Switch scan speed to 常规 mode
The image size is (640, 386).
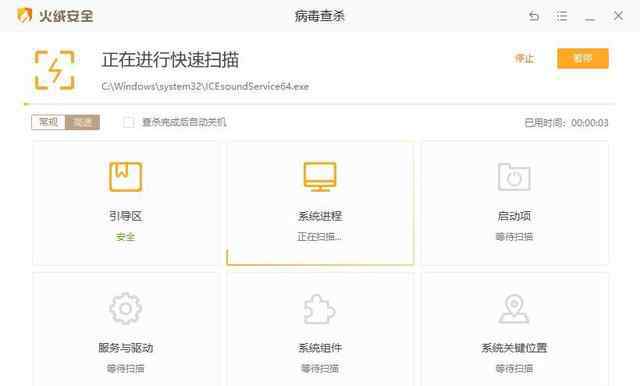pyautogui.click(x=49, y=122)
